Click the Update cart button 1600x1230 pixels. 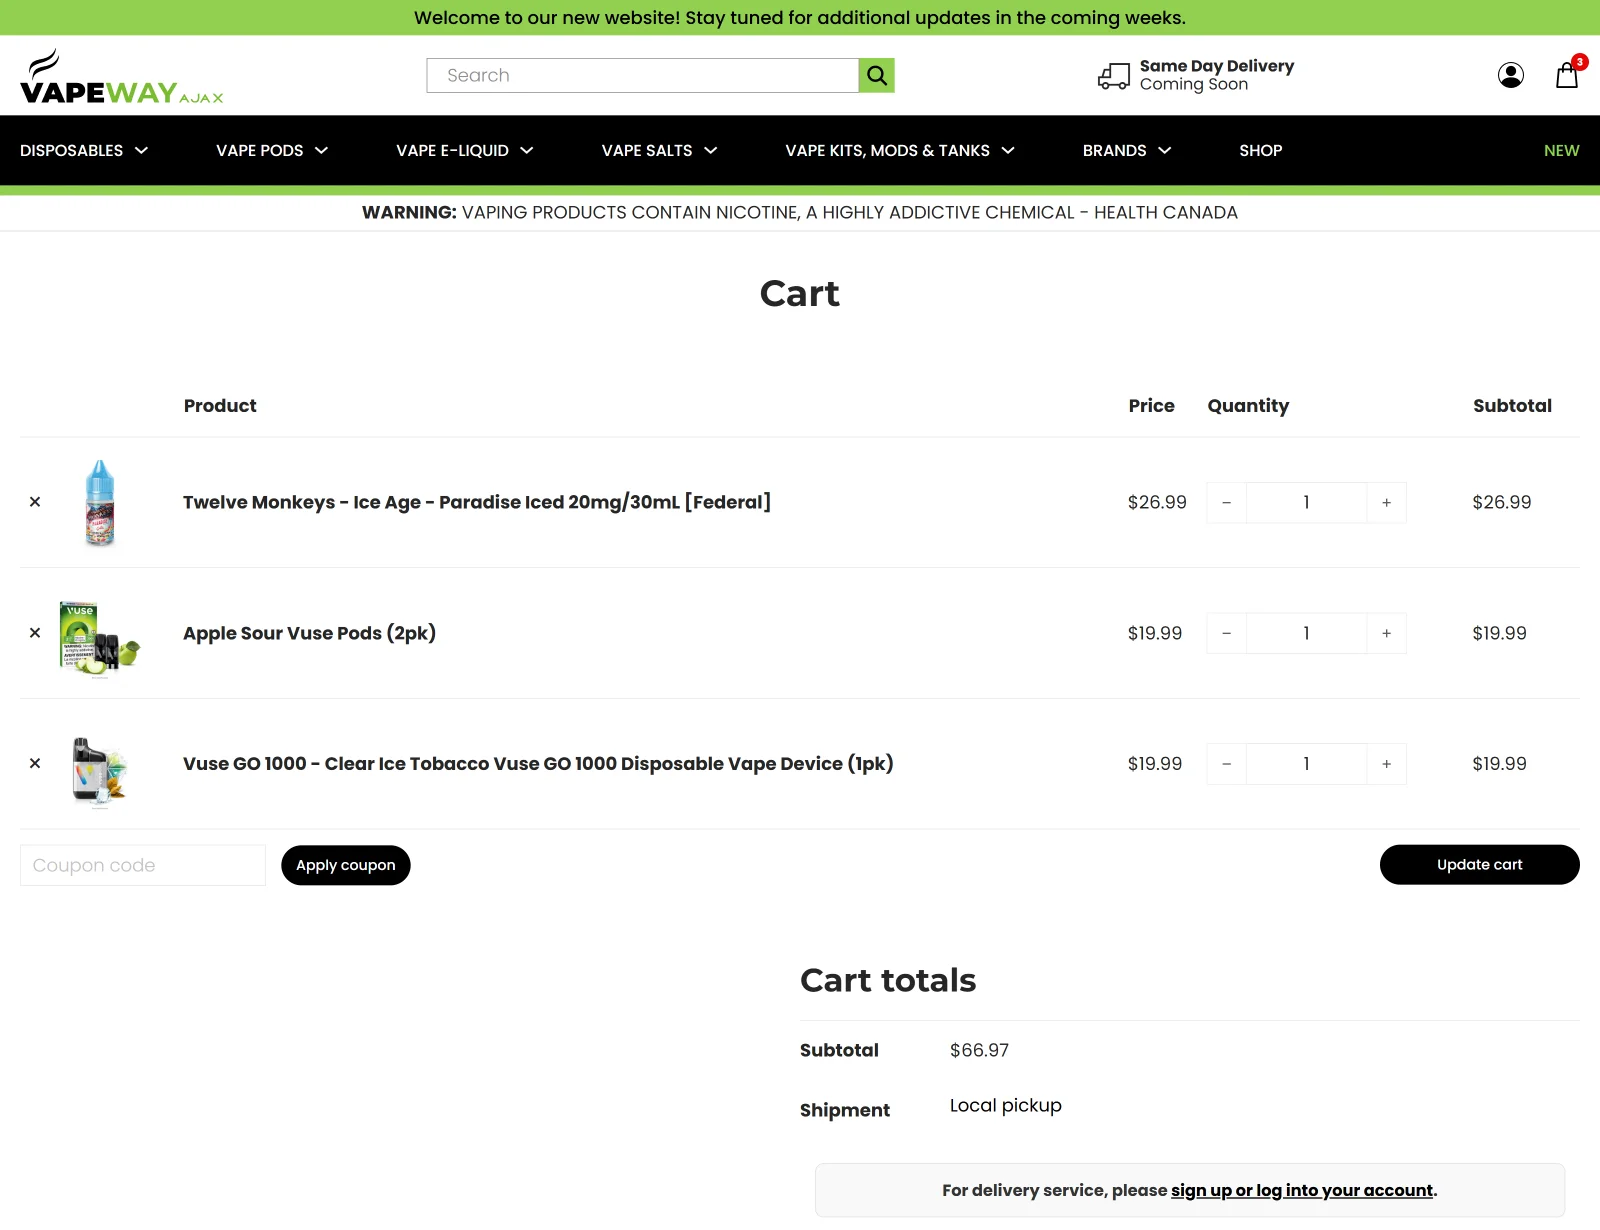1480,865
